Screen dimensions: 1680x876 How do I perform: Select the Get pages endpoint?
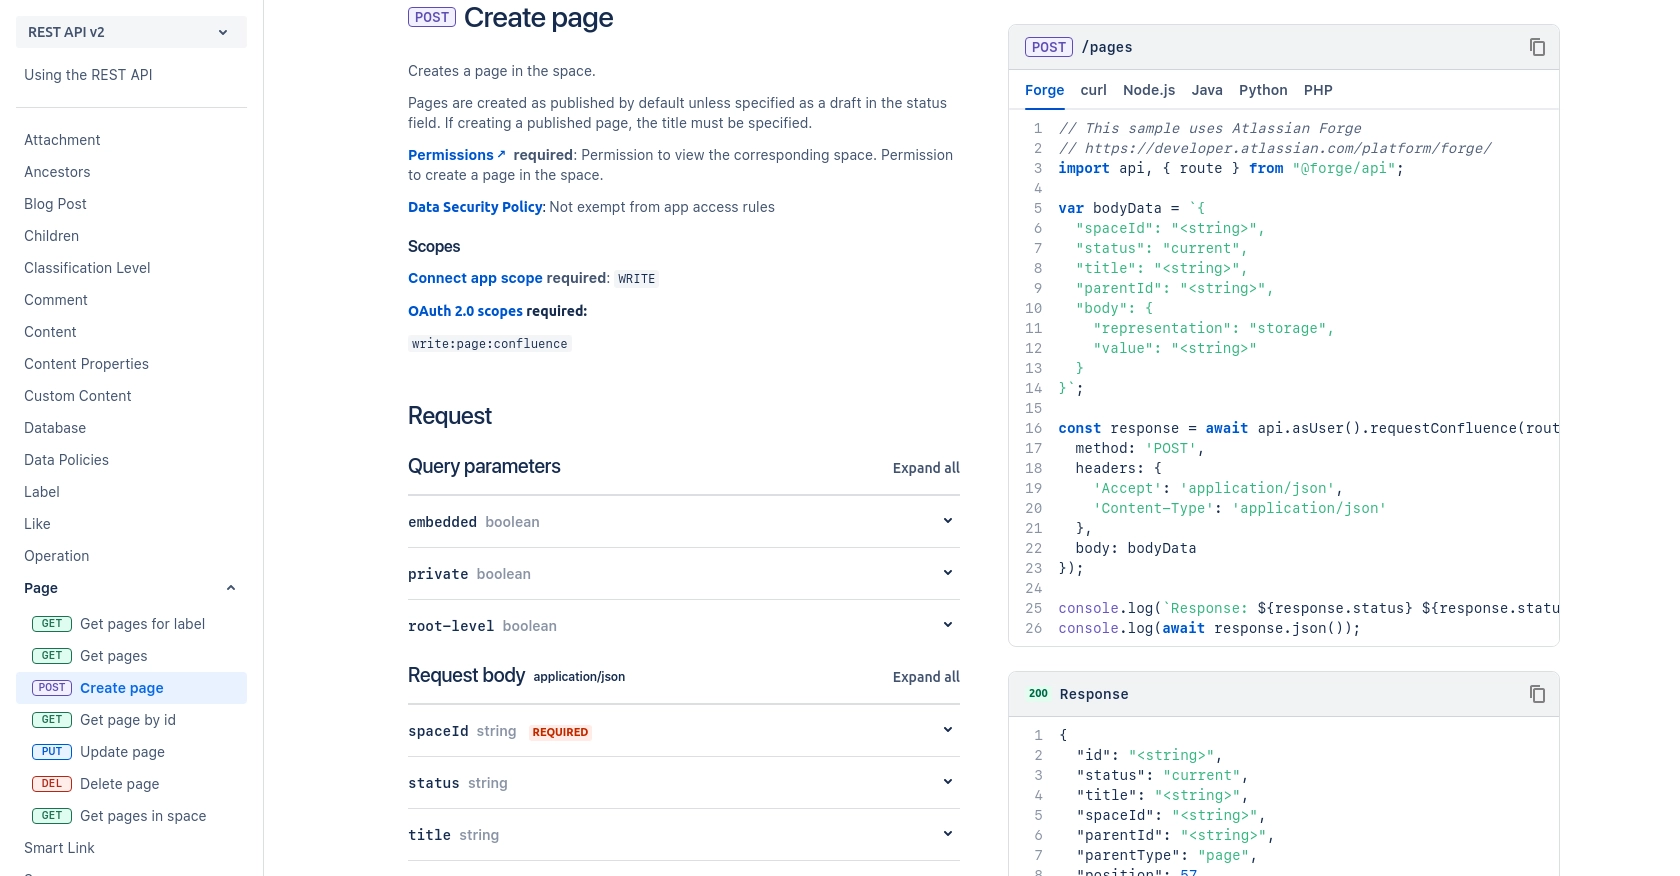click(x=131, y=656)
